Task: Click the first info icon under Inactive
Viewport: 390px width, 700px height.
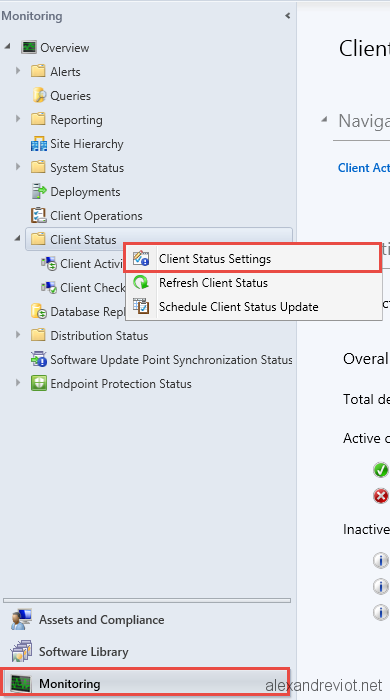Action: tap(381, 560)
